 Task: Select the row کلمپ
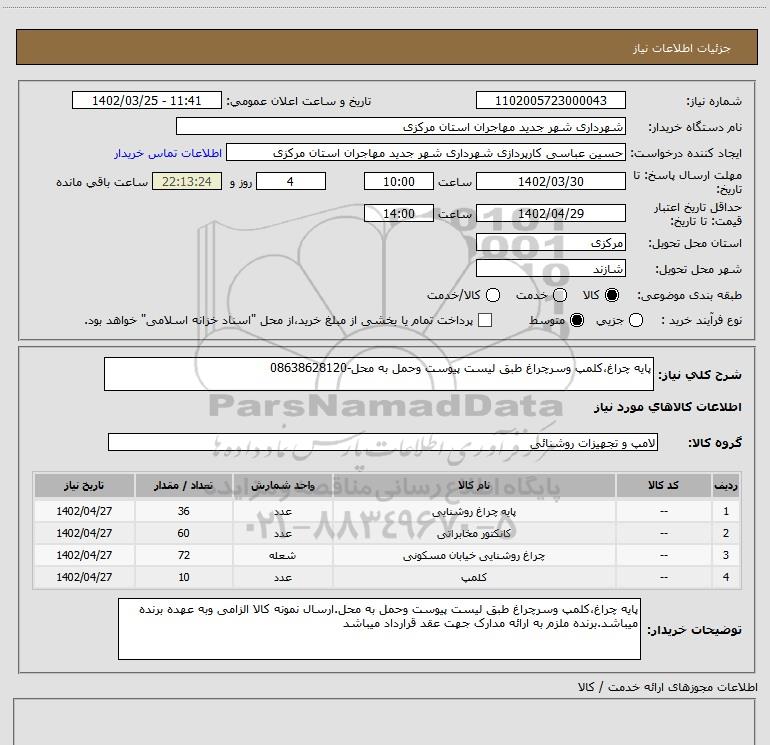[387, 577]
